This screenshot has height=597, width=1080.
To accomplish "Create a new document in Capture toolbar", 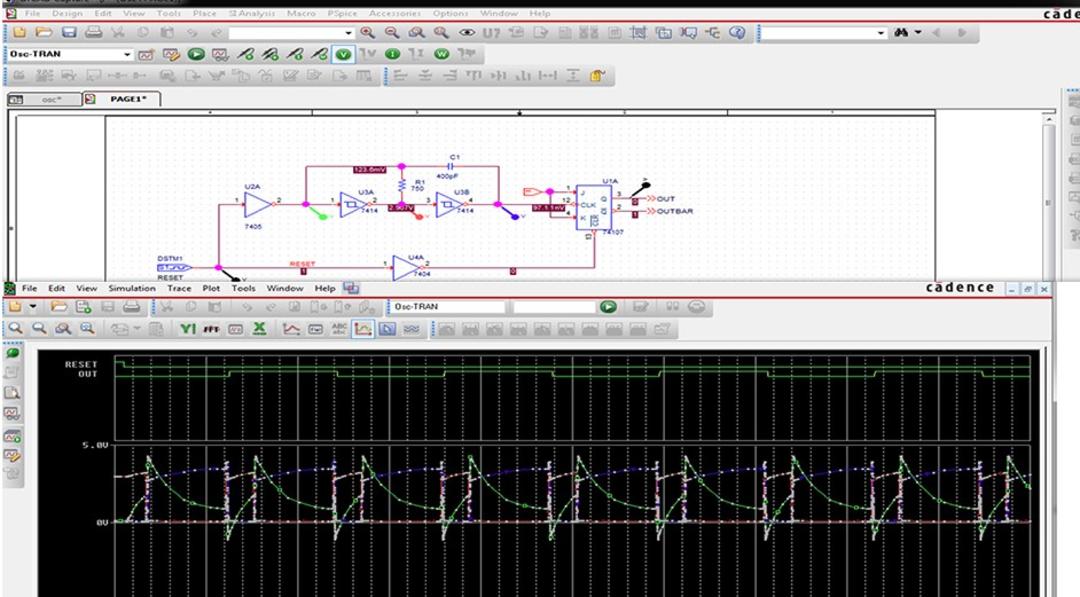I will click(19, 32).
